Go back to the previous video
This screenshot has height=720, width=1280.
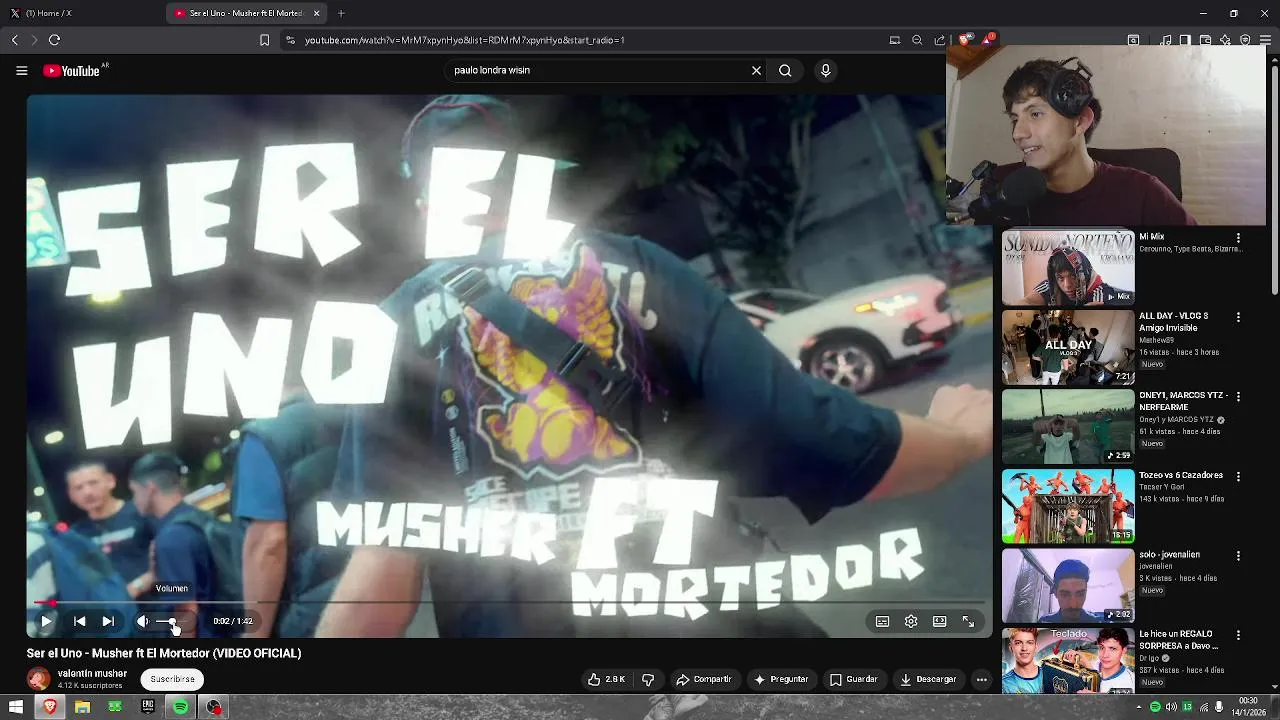(79, 621)
